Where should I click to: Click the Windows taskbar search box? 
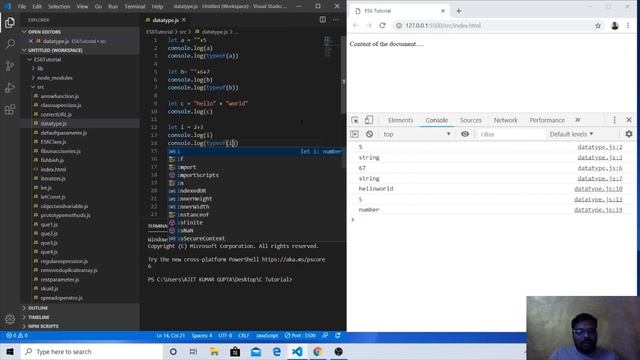click(92, 351)
